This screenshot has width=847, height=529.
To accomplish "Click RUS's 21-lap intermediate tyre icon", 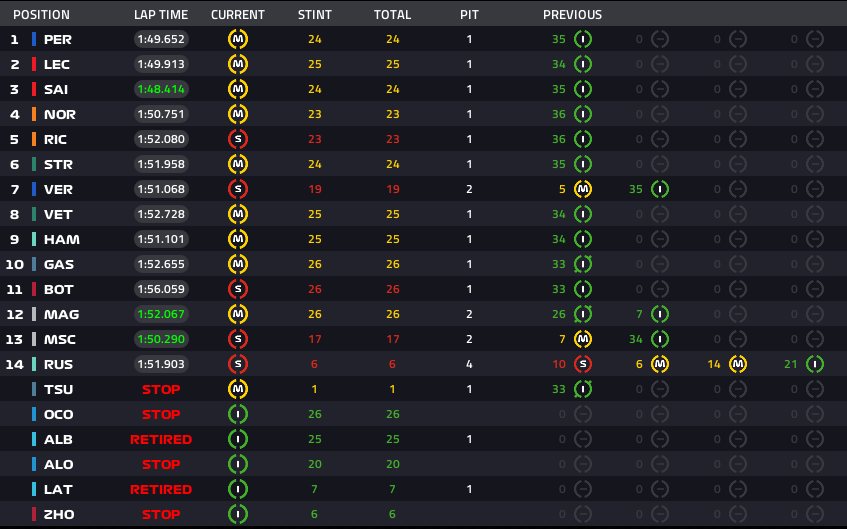I will [x=815, y=364].
